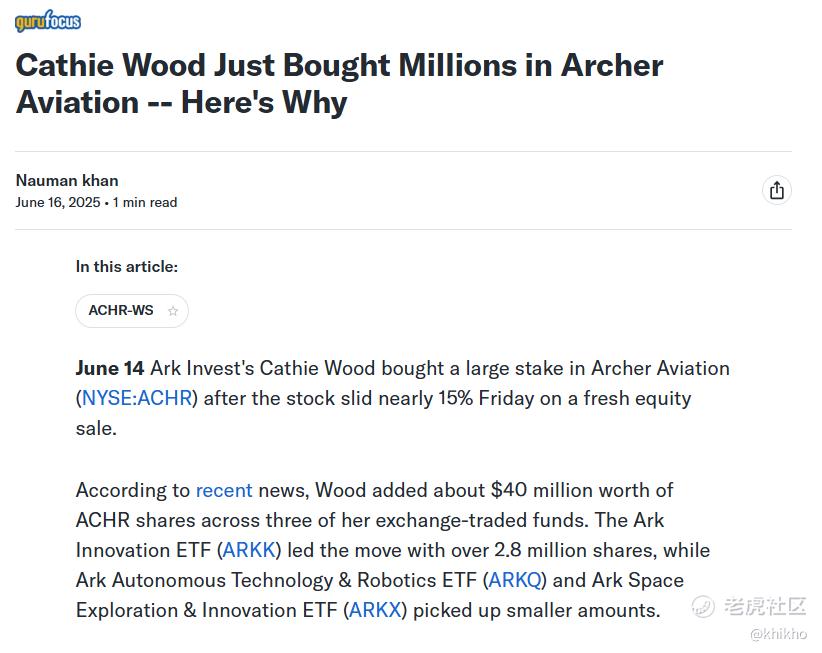Click the June 16, 2025 publish date
This screenshot has width=822, height=653.
click(x=58, y=202)
